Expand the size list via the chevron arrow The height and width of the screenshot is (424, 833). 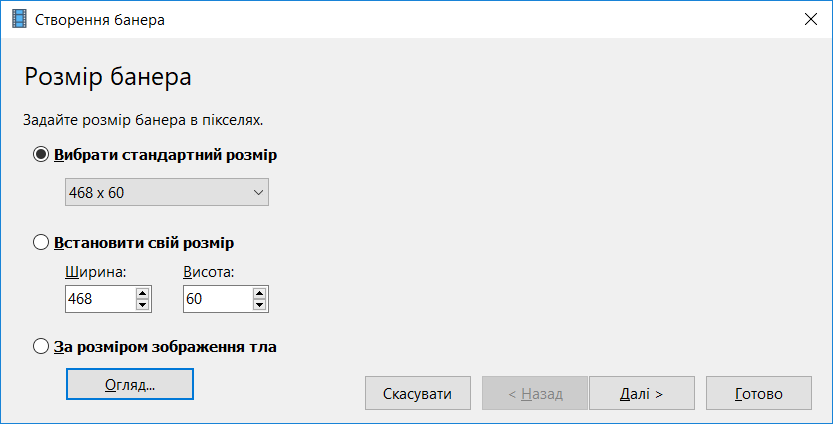[x=258, y=192]
